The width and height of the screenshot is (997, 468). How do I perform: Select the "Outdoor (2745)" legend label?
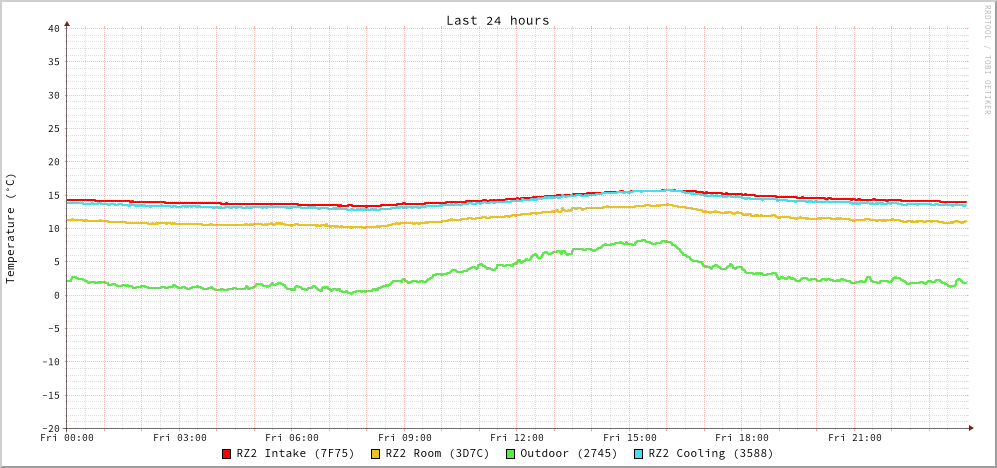point(568,453)
